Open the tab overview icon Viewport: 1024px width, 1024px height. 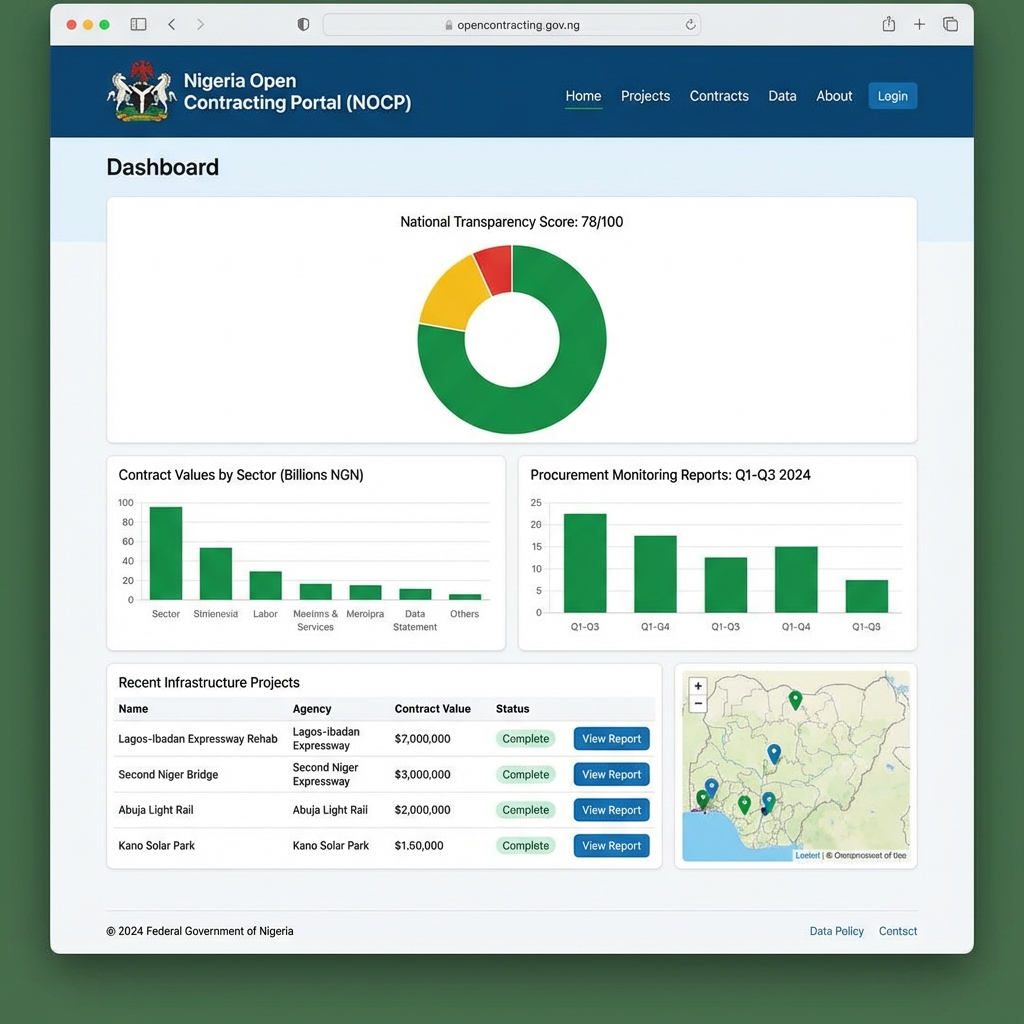pyautogui.click(x=950, y=24)
